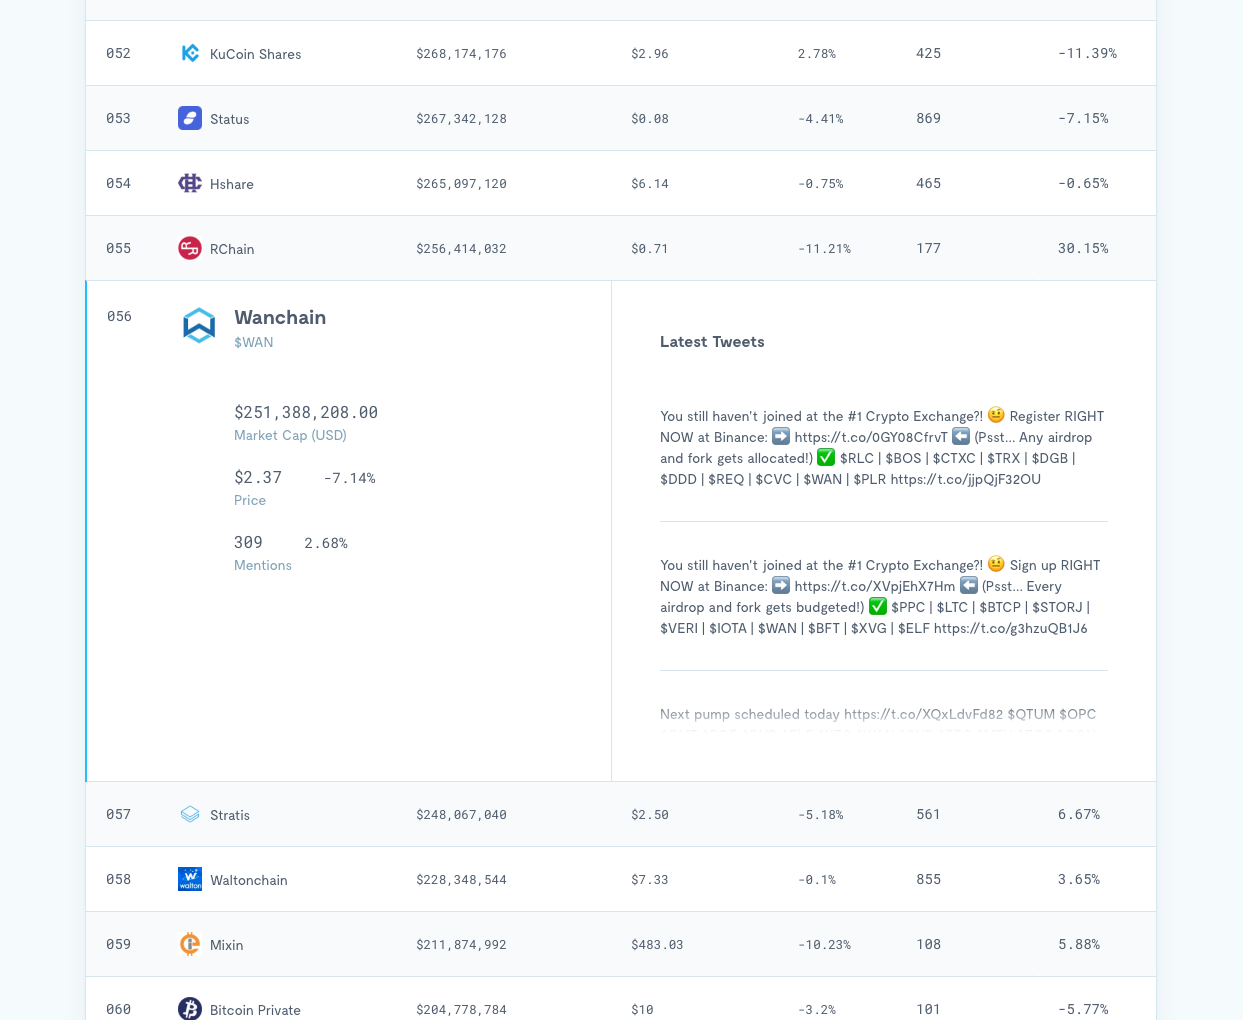Click the KuCoin Shares logo icon
This screenshot has width=1243, height=1020.
coord(190,53)
